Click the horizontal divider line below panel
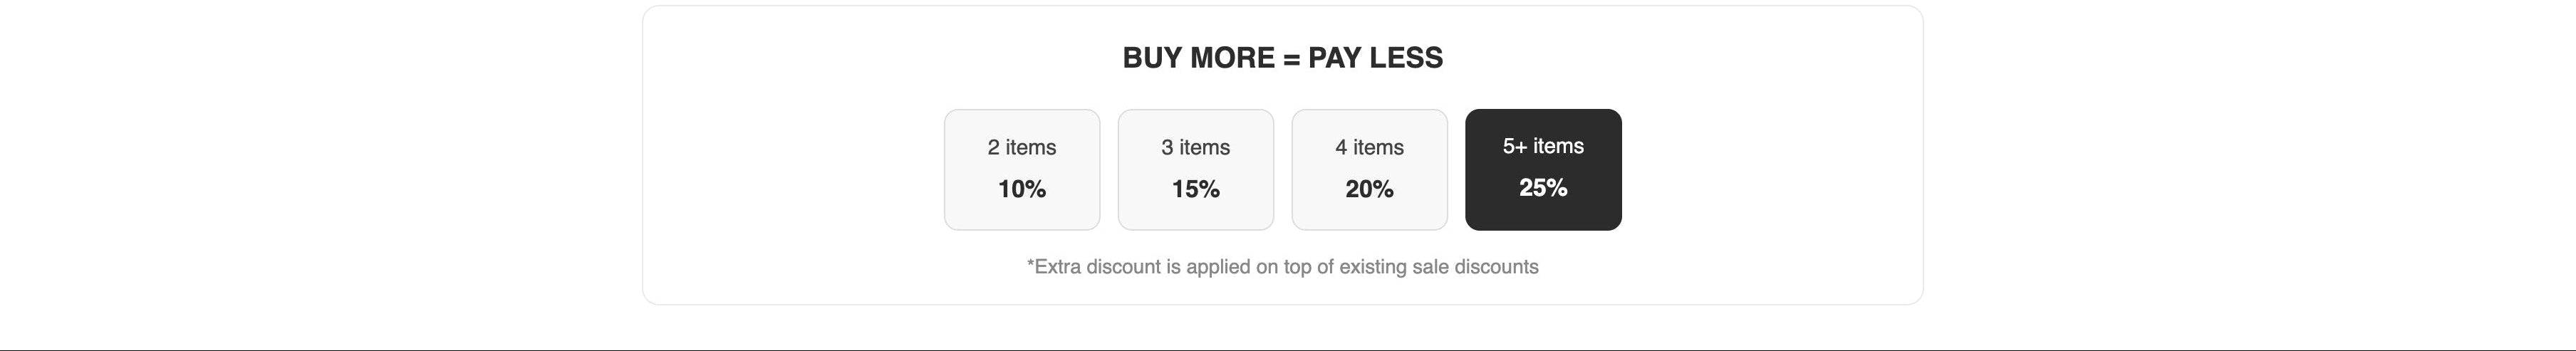 (x=1288, y=350)
